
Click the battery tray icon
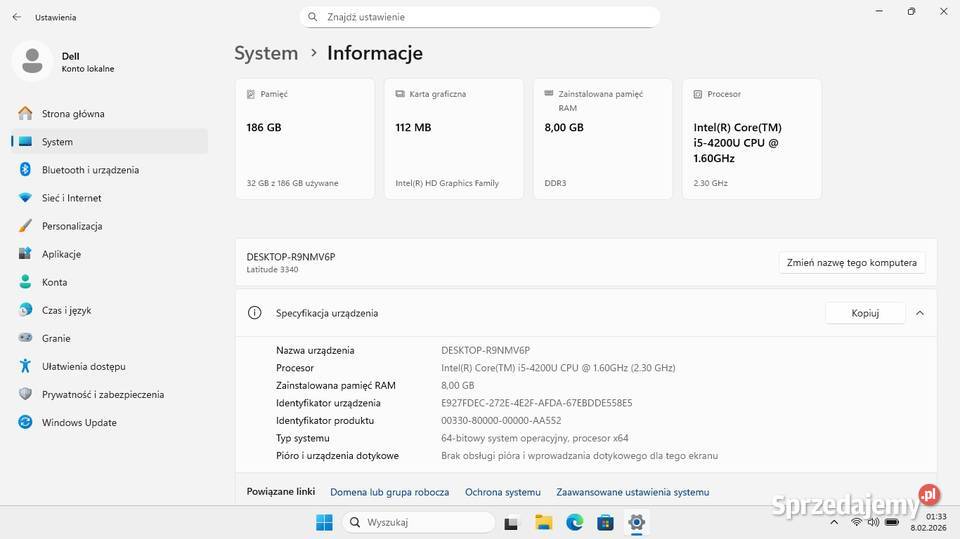click(892, 522)
